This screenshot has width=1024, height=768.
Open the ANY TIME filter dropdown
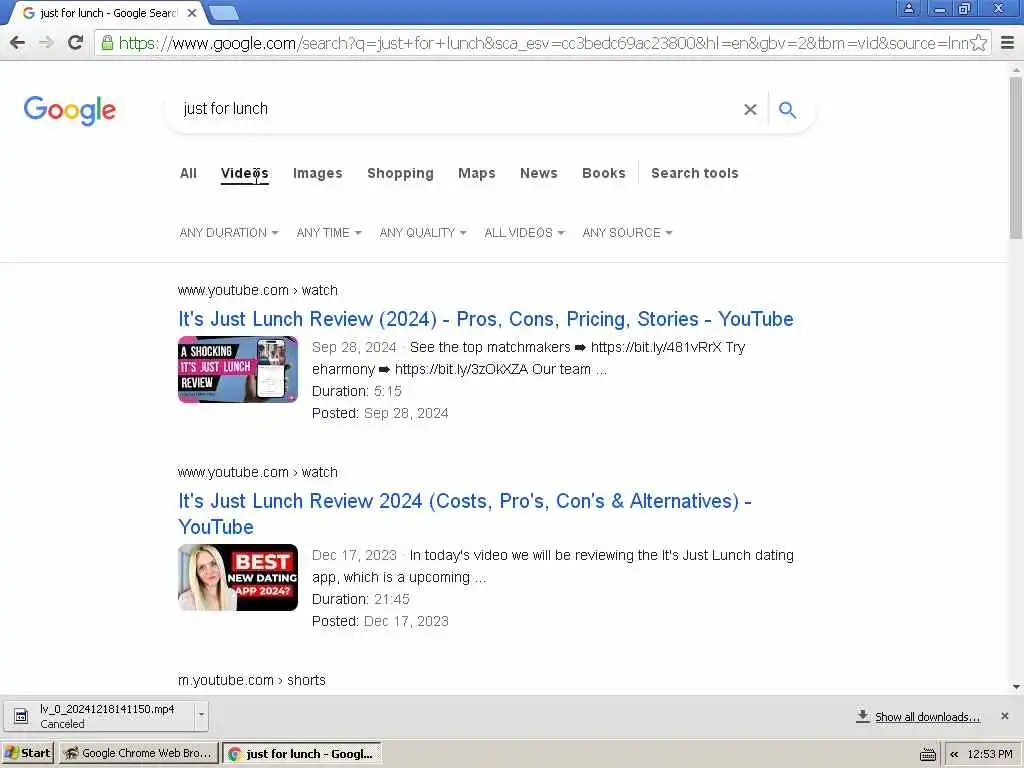328,232
